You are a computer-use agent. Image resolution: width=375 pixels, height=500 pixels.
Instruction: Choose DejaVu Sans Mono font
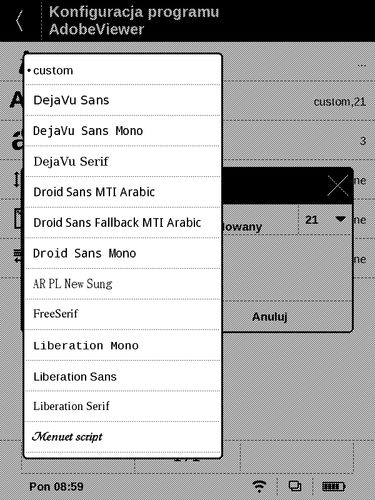point(123,131)
